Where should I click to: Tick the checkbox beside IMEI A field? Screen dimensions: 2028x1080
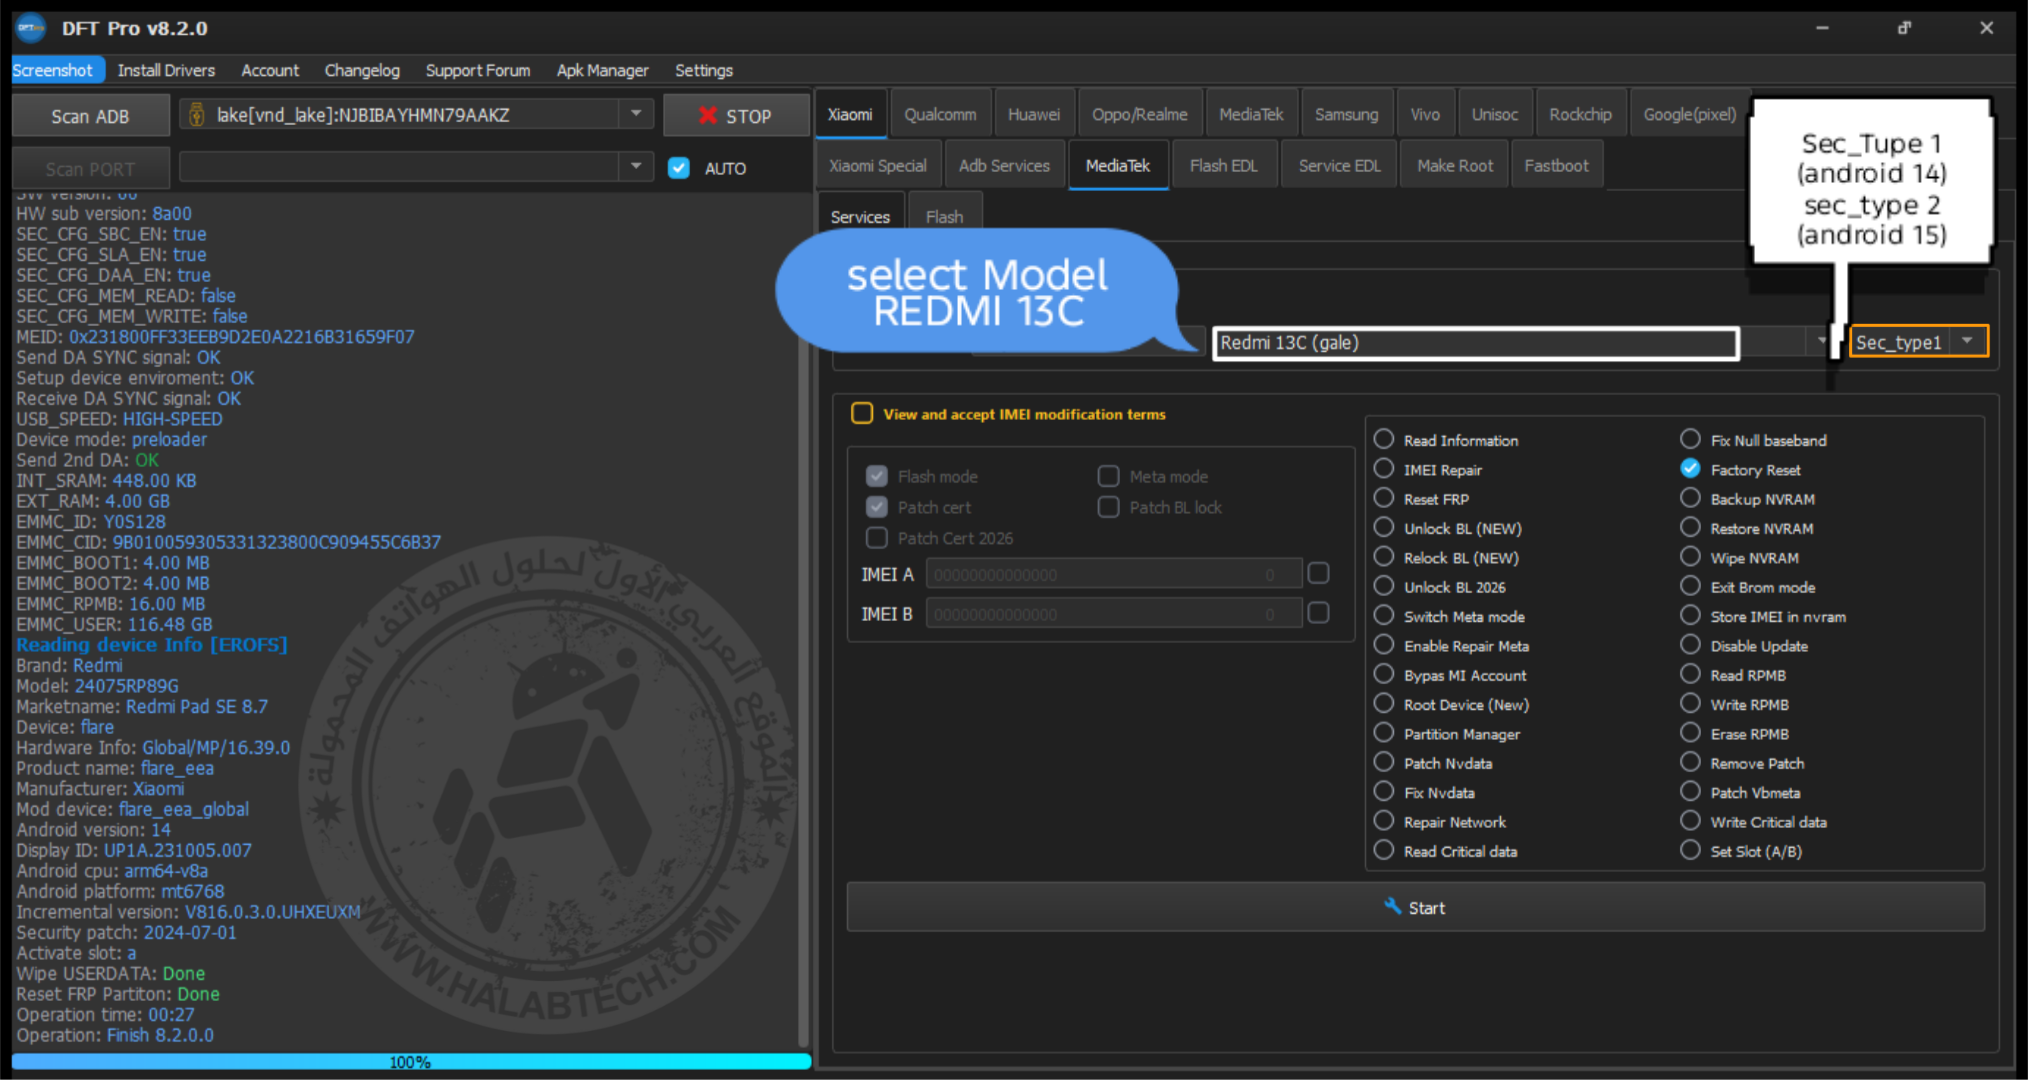(1319, 573)
